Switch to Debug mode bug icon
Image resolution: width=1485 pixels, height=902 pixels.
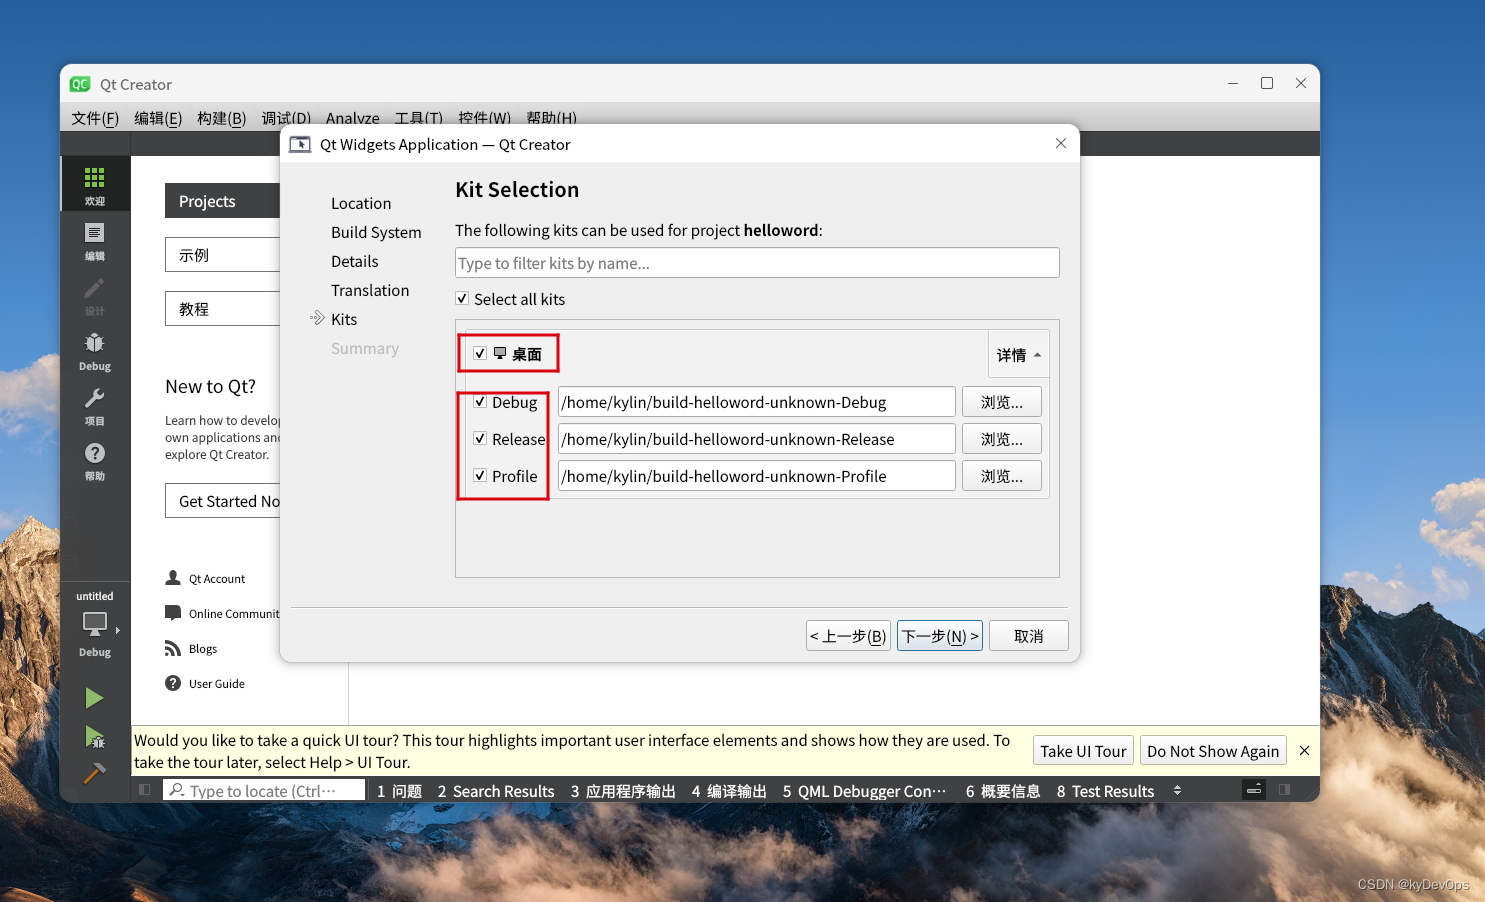95,349
